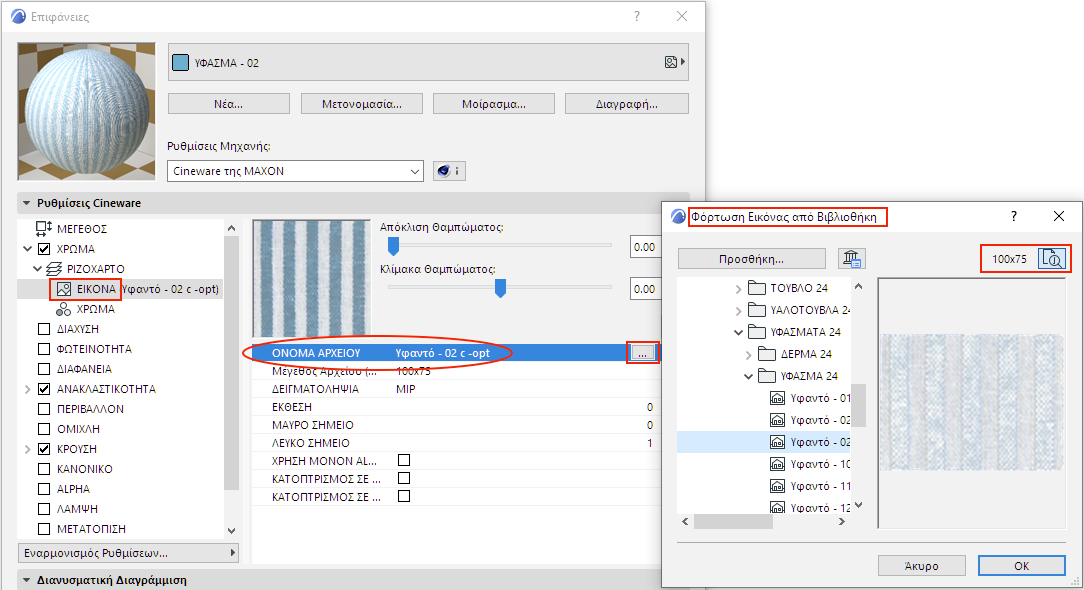
Task: Click the Νέα... button
Action: pyautogui.click(x=229, y=104)
